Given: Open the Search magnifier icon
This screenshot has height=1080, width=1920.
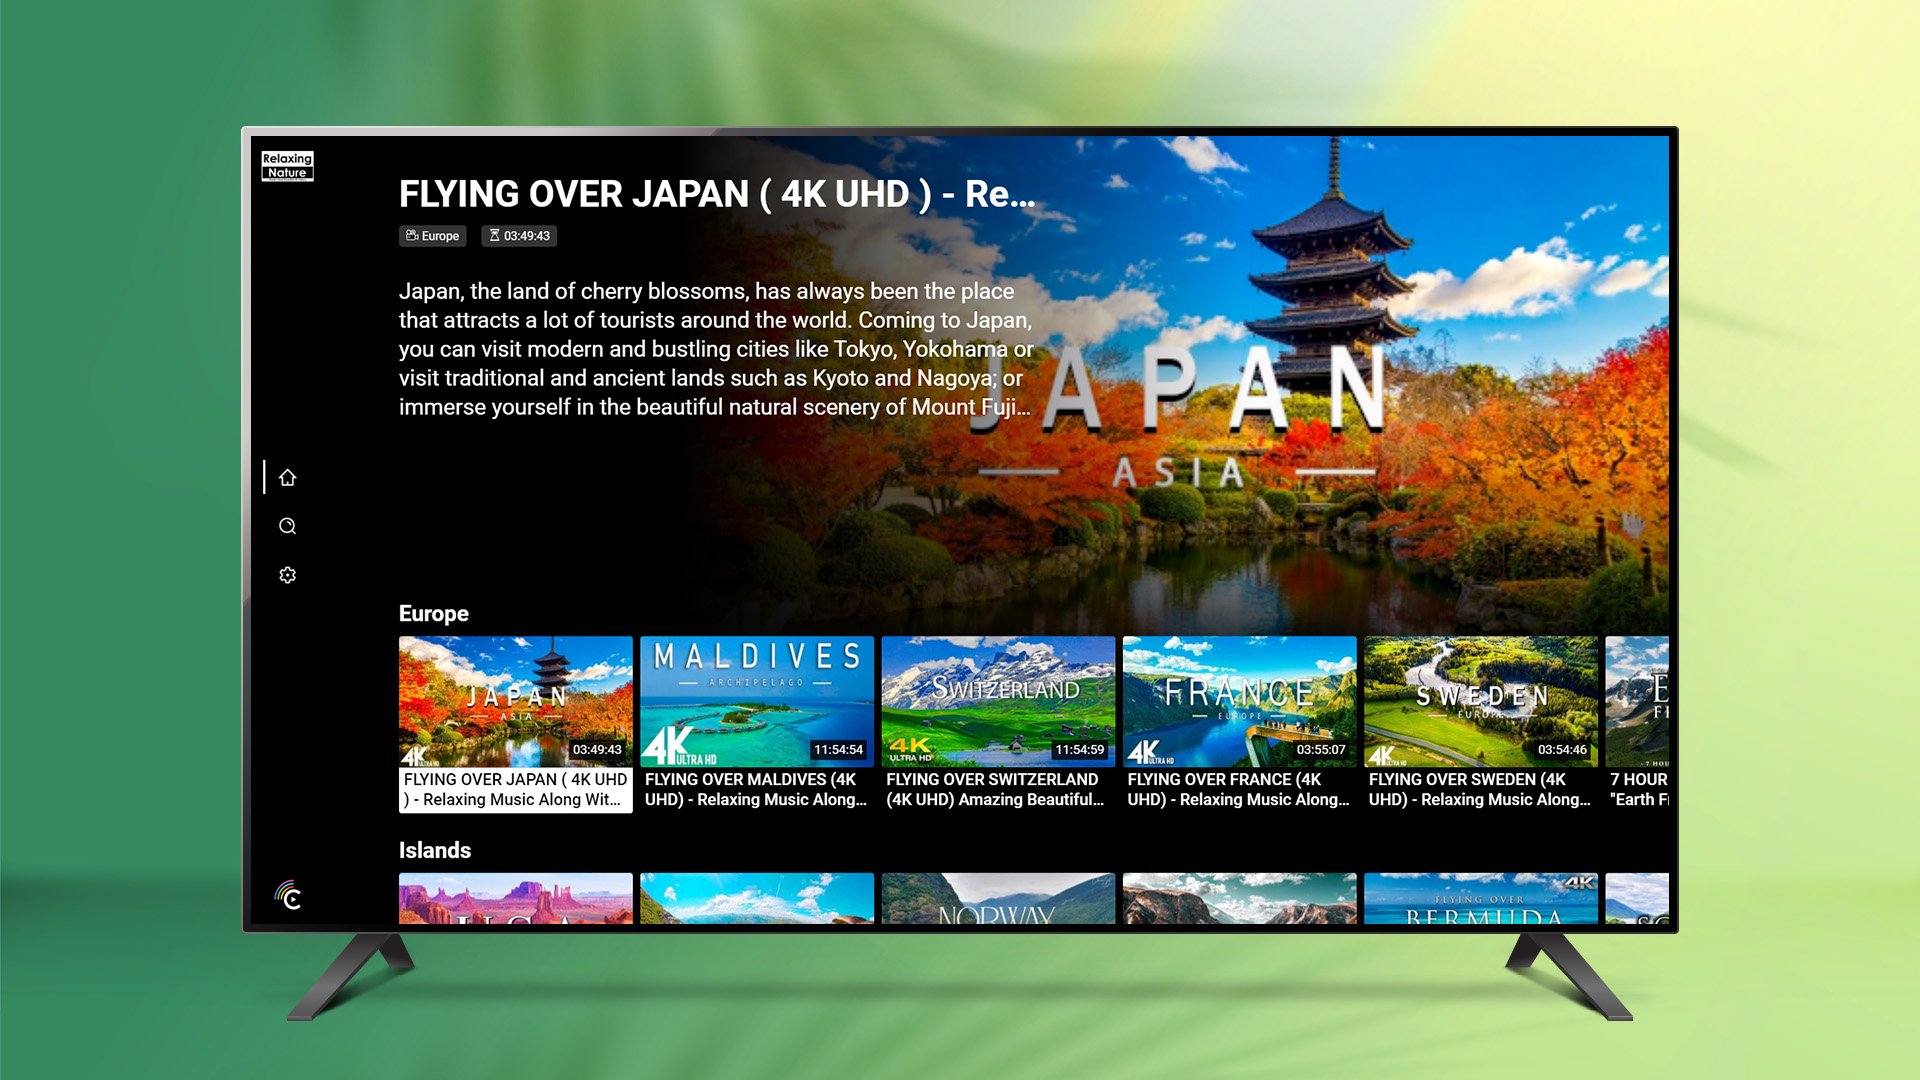Looking at the screenshot, I should [287, 526].
